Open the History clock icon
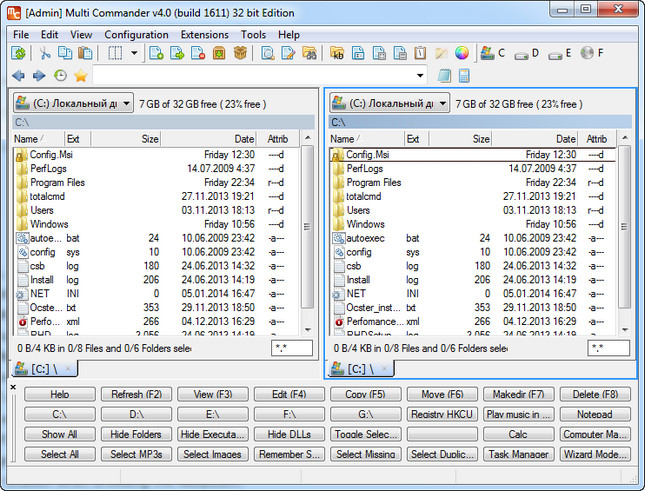 pos(60,76)
